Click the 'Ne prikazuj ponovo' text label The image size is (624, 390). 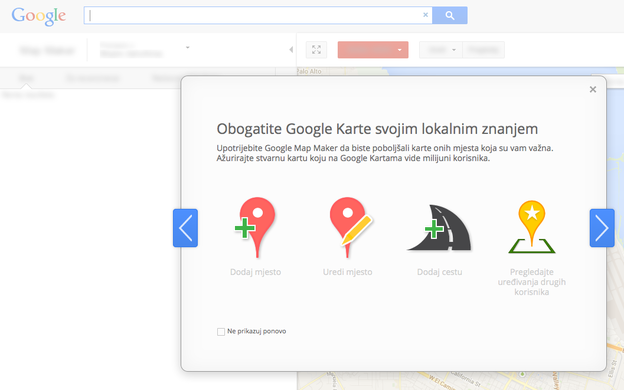pos(257,331)
